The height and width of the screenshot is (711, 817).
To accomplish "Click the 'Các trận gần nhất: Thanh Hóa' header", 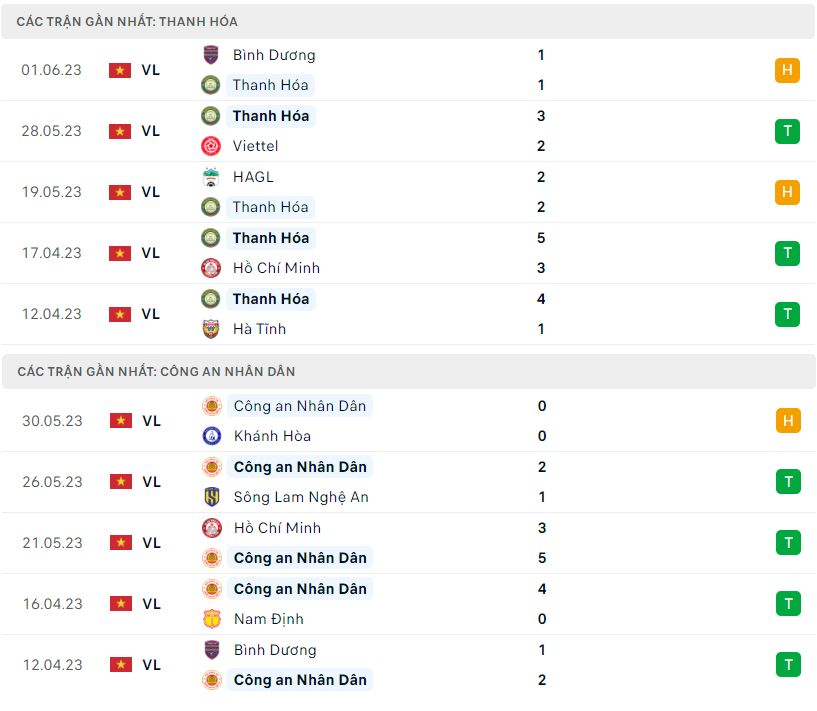I will point(128,21).
